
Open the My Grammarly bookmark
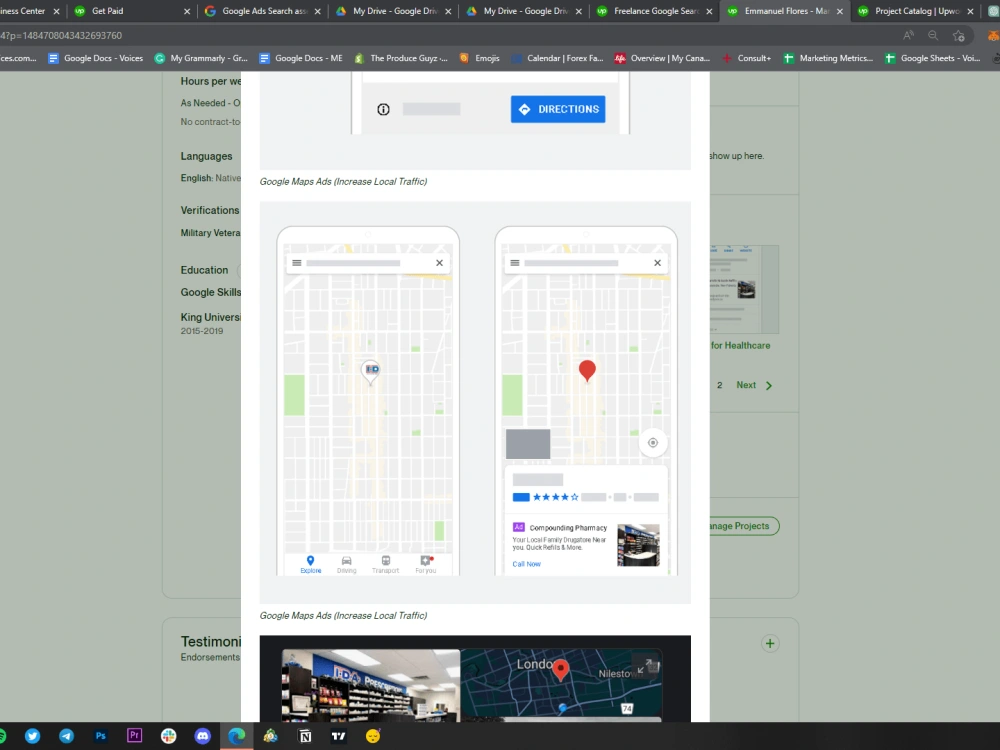coord(201,58)
